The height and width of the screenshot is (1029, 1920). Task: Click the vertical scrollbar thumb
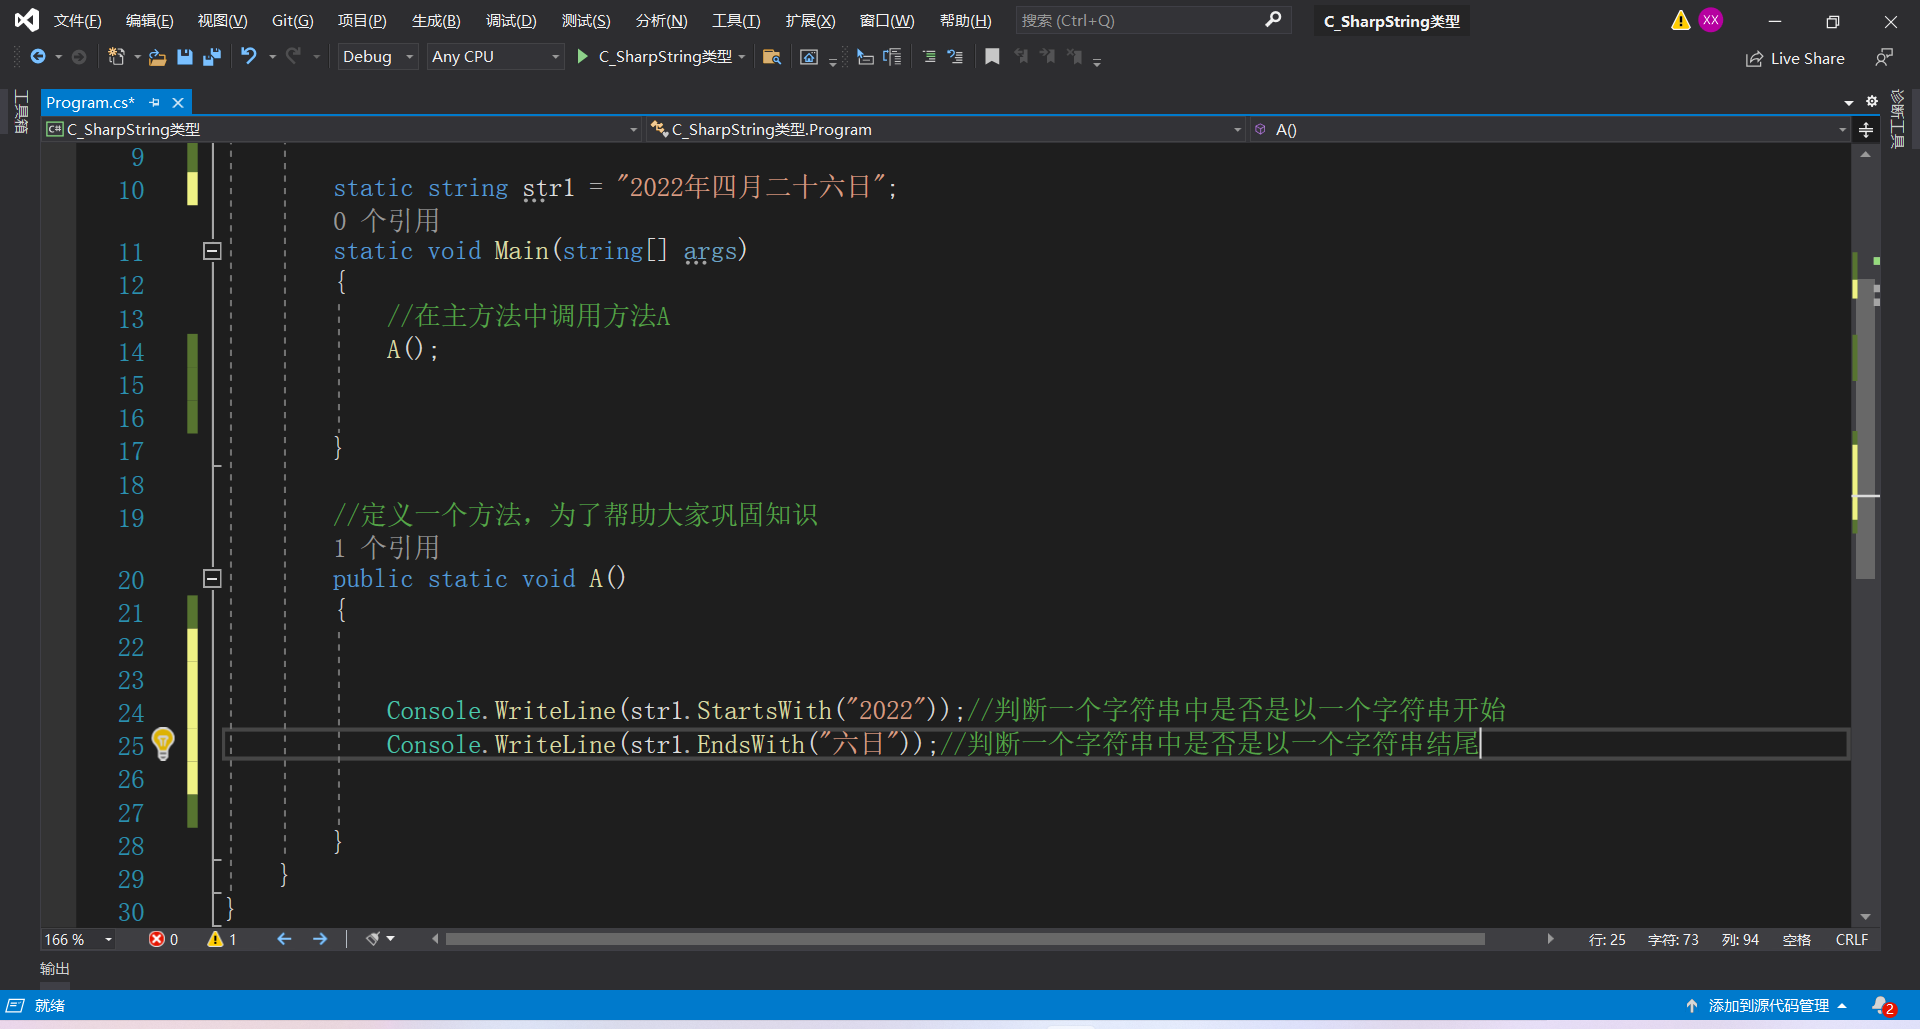[1865, 429]
